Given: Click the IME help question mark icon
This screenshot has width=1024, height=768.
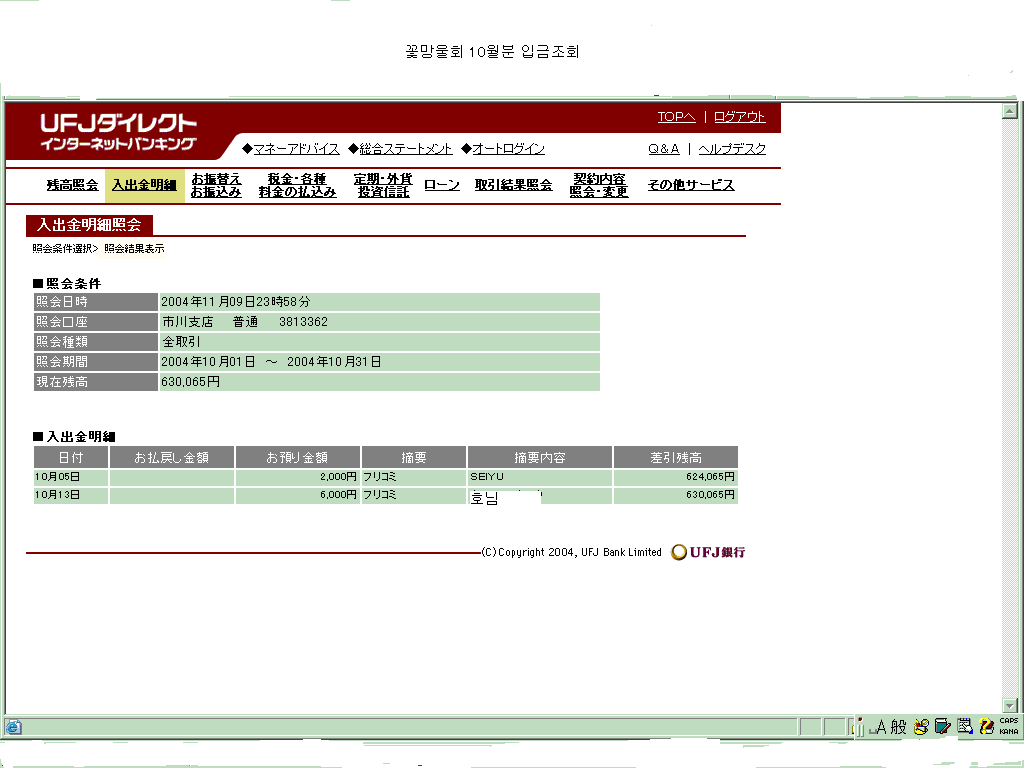Looking at the screenshot, I should tap(986, 727).
